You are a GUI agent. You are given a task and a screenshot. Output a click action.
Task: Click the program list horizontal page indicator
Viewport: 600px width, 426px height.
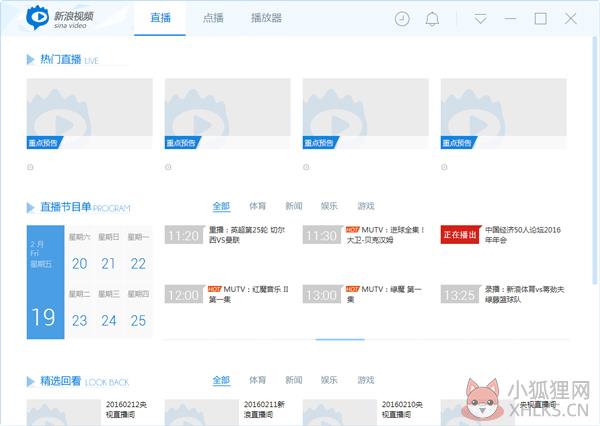tap(340, 339)
